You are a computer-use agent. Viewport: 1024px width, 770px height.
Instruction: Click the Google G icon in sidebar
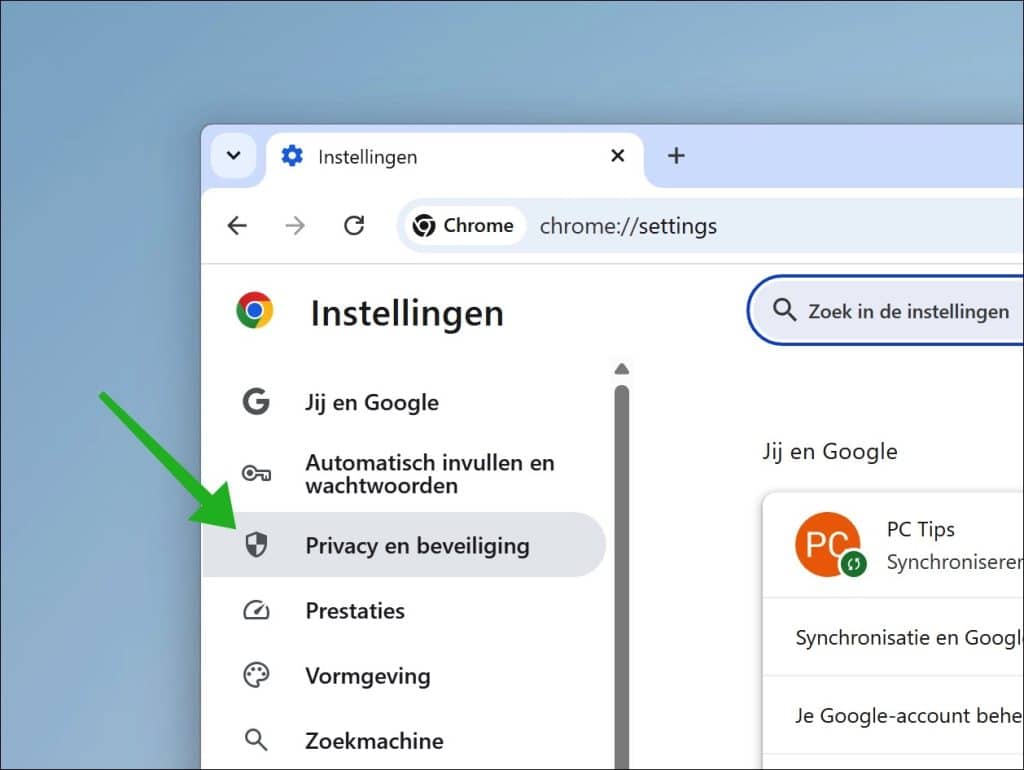[x=256, y=402]
